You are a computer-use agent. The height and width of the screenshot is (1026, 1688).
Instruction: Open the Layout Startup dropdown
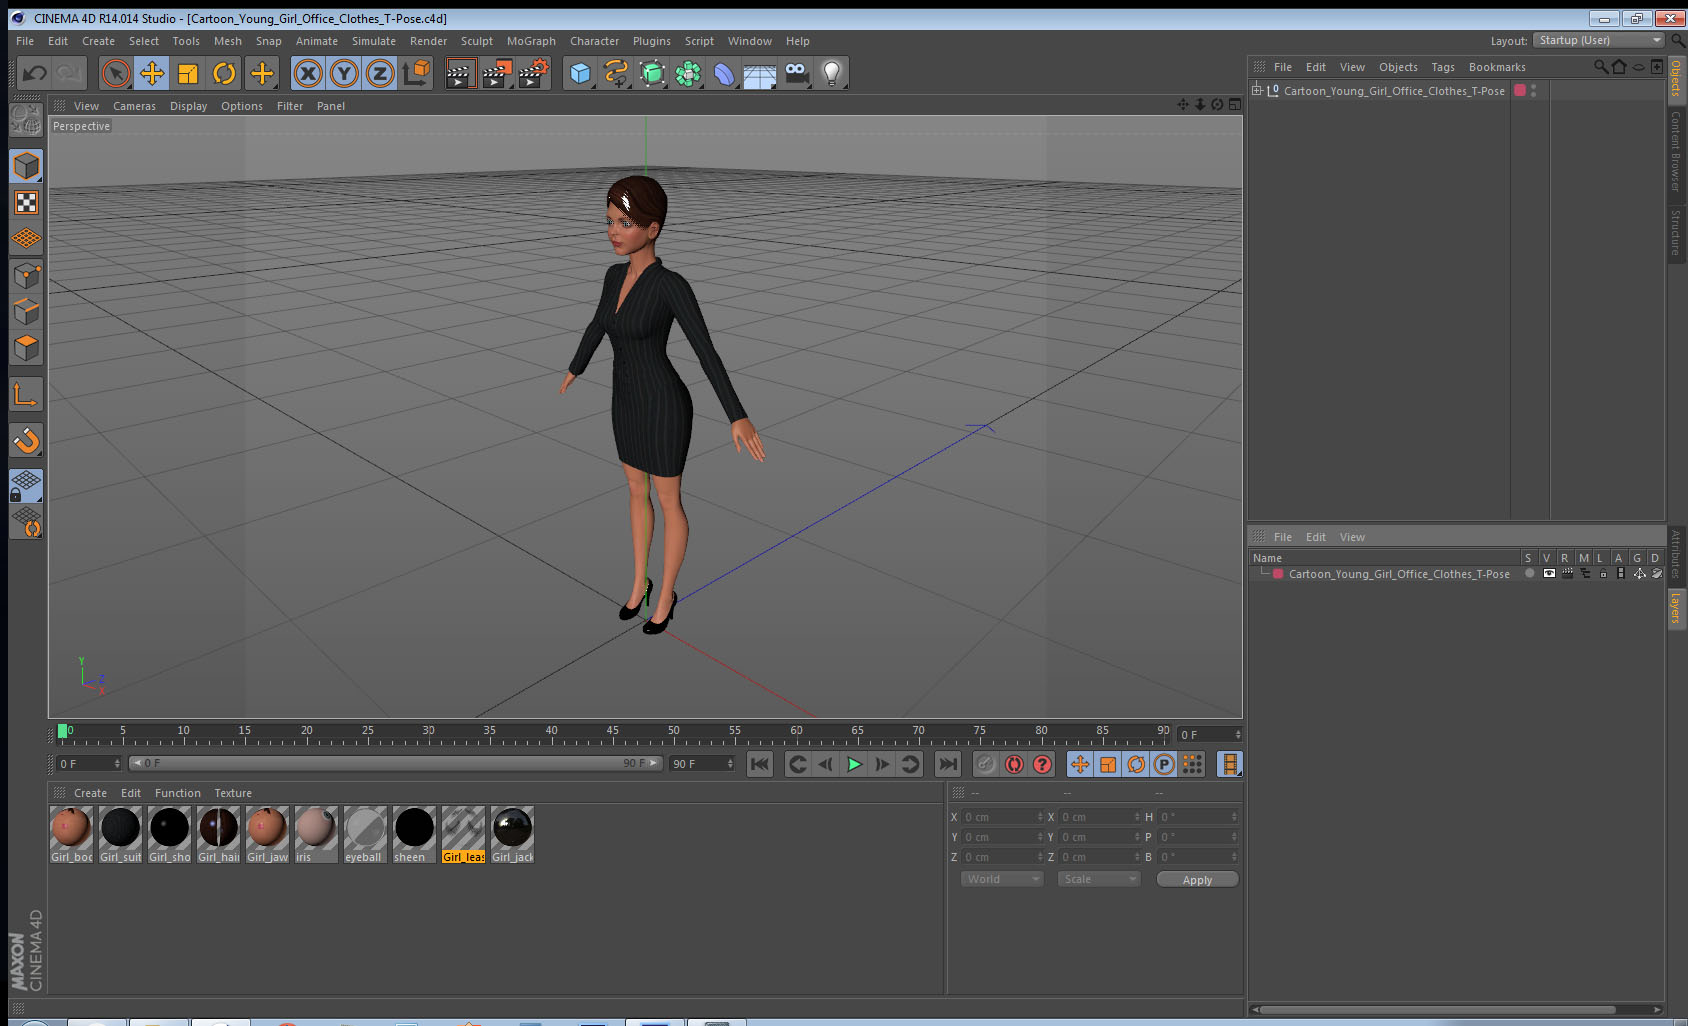[1600, 40]
